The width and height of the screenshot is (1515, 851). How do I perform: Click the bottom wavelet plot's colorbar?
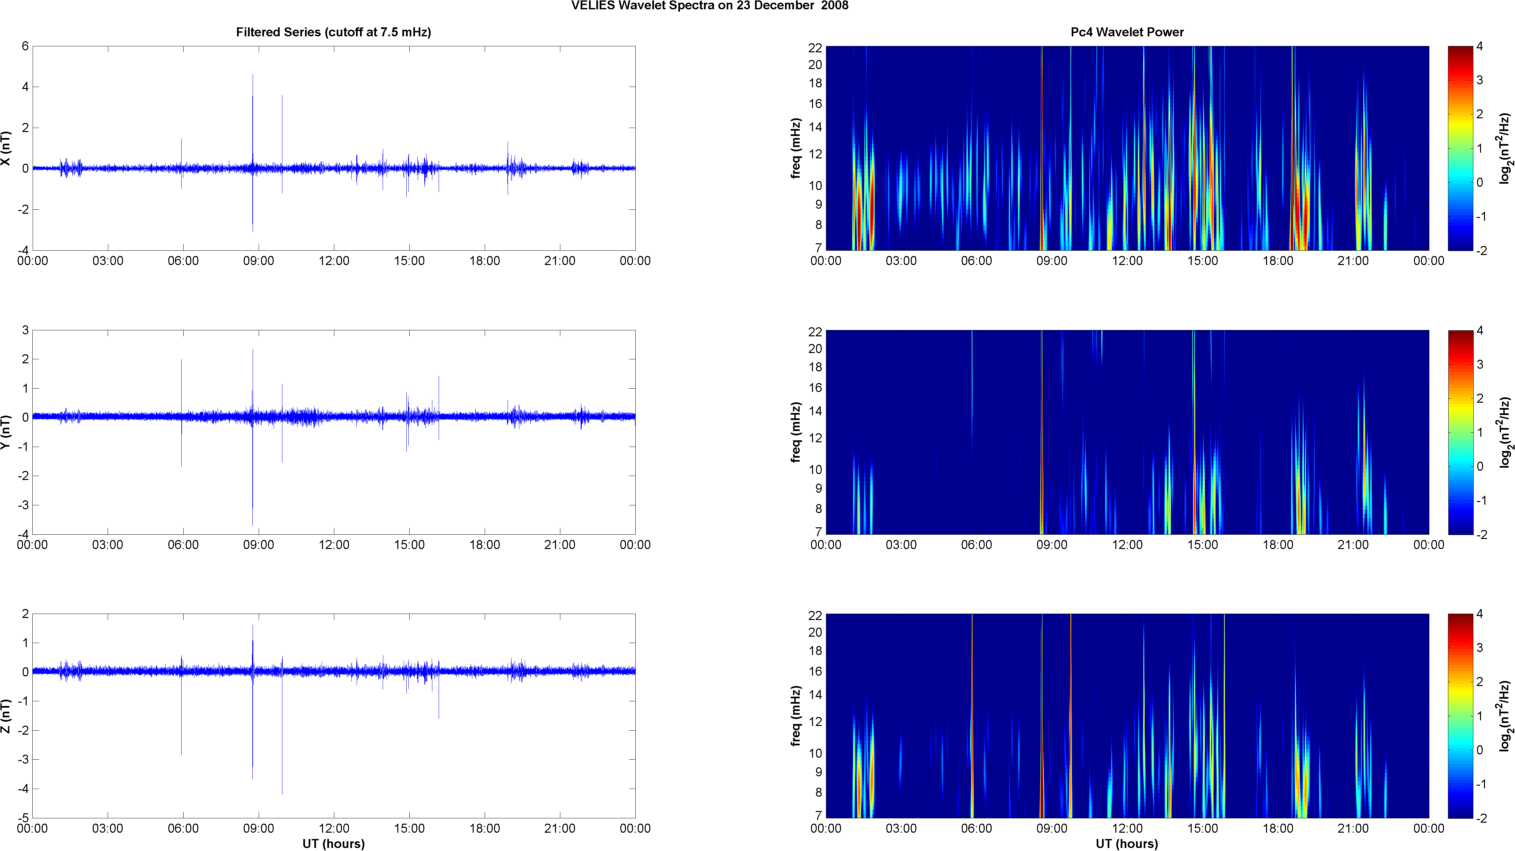pos(1460,716)
